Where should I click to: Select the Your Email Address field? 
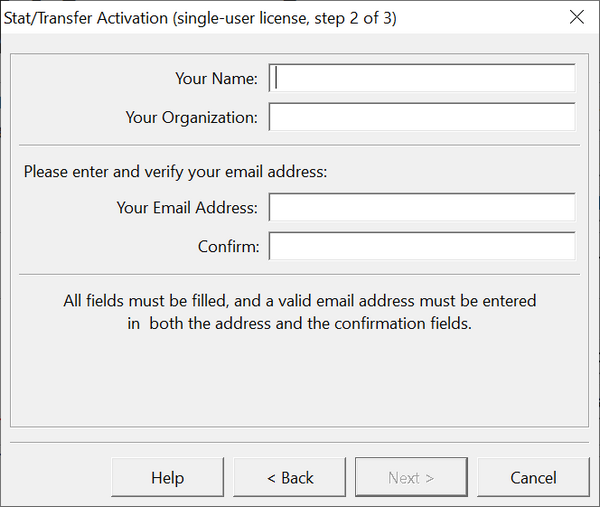tap(421, 207)
